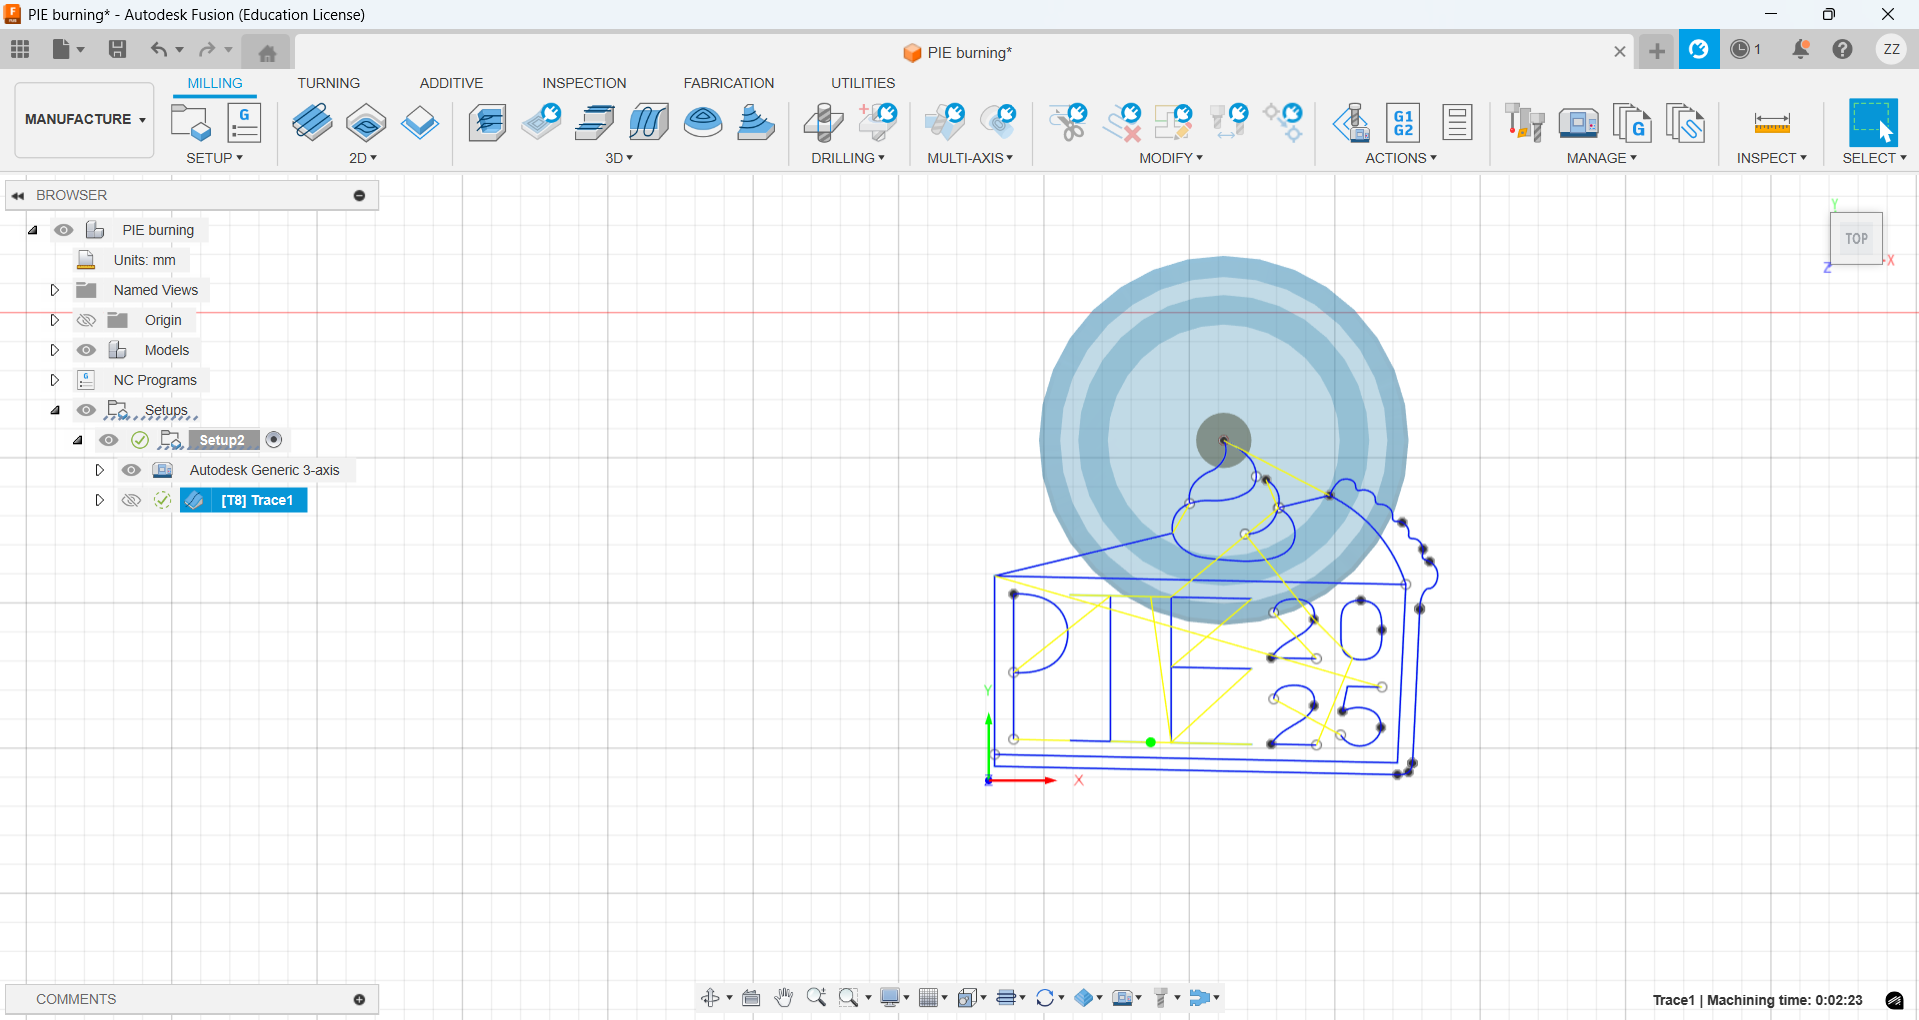Screen dimensions: 1919x1020
Task: Click the Post Process icon under Actions
Action: [x=1351, y=122]
